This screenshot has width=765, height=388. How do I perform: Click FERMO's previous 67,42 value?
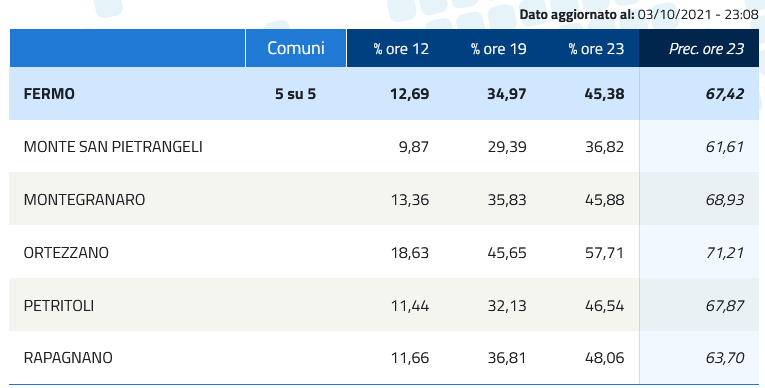725,94
